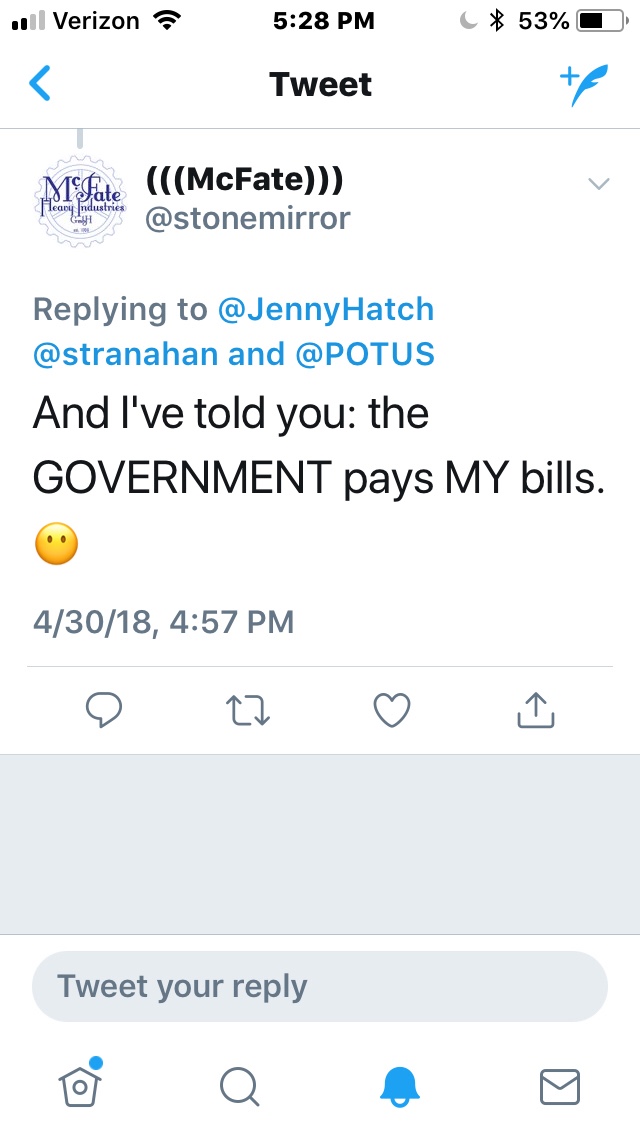Share the tweet via upload icon
The height and width of the screenshot is (1136, 640).
click(535, 709)
